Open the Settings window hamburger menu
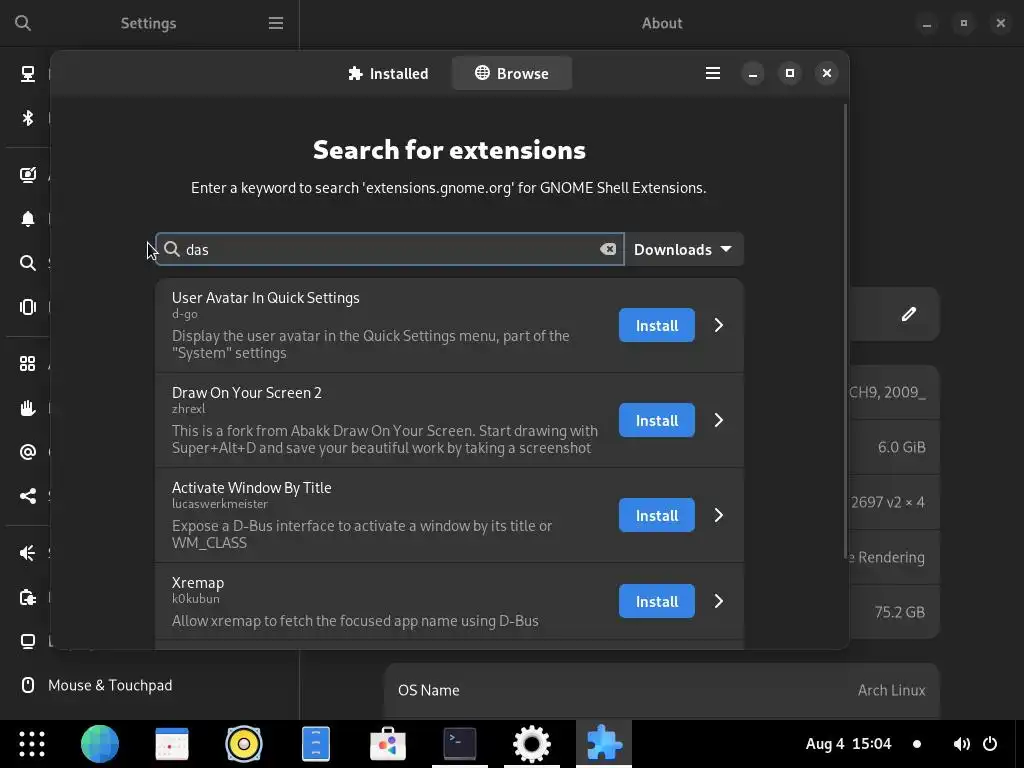The image size is (1024, 768). click(276, 24)
